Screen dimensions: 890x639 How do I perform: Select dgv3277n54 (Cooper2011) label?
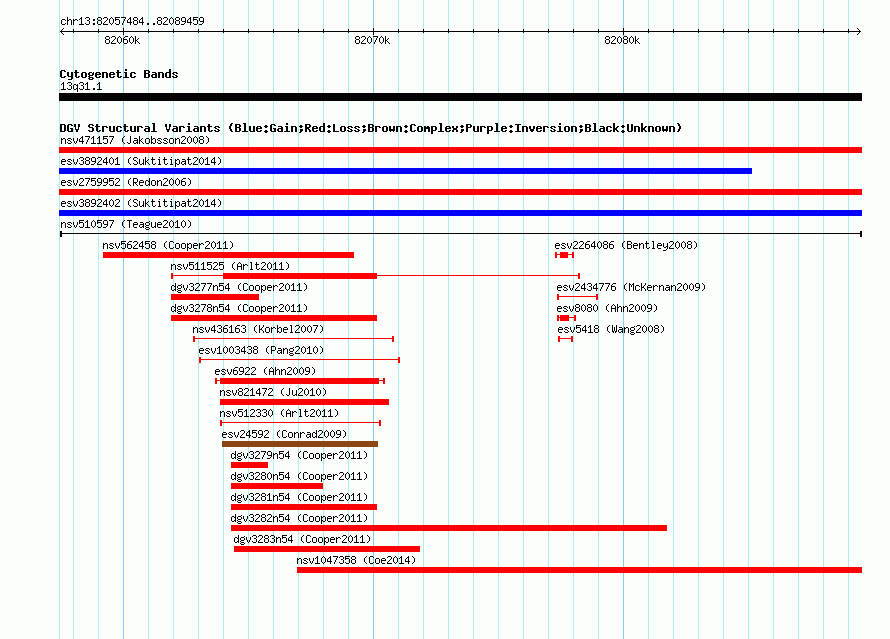(239, 287)
